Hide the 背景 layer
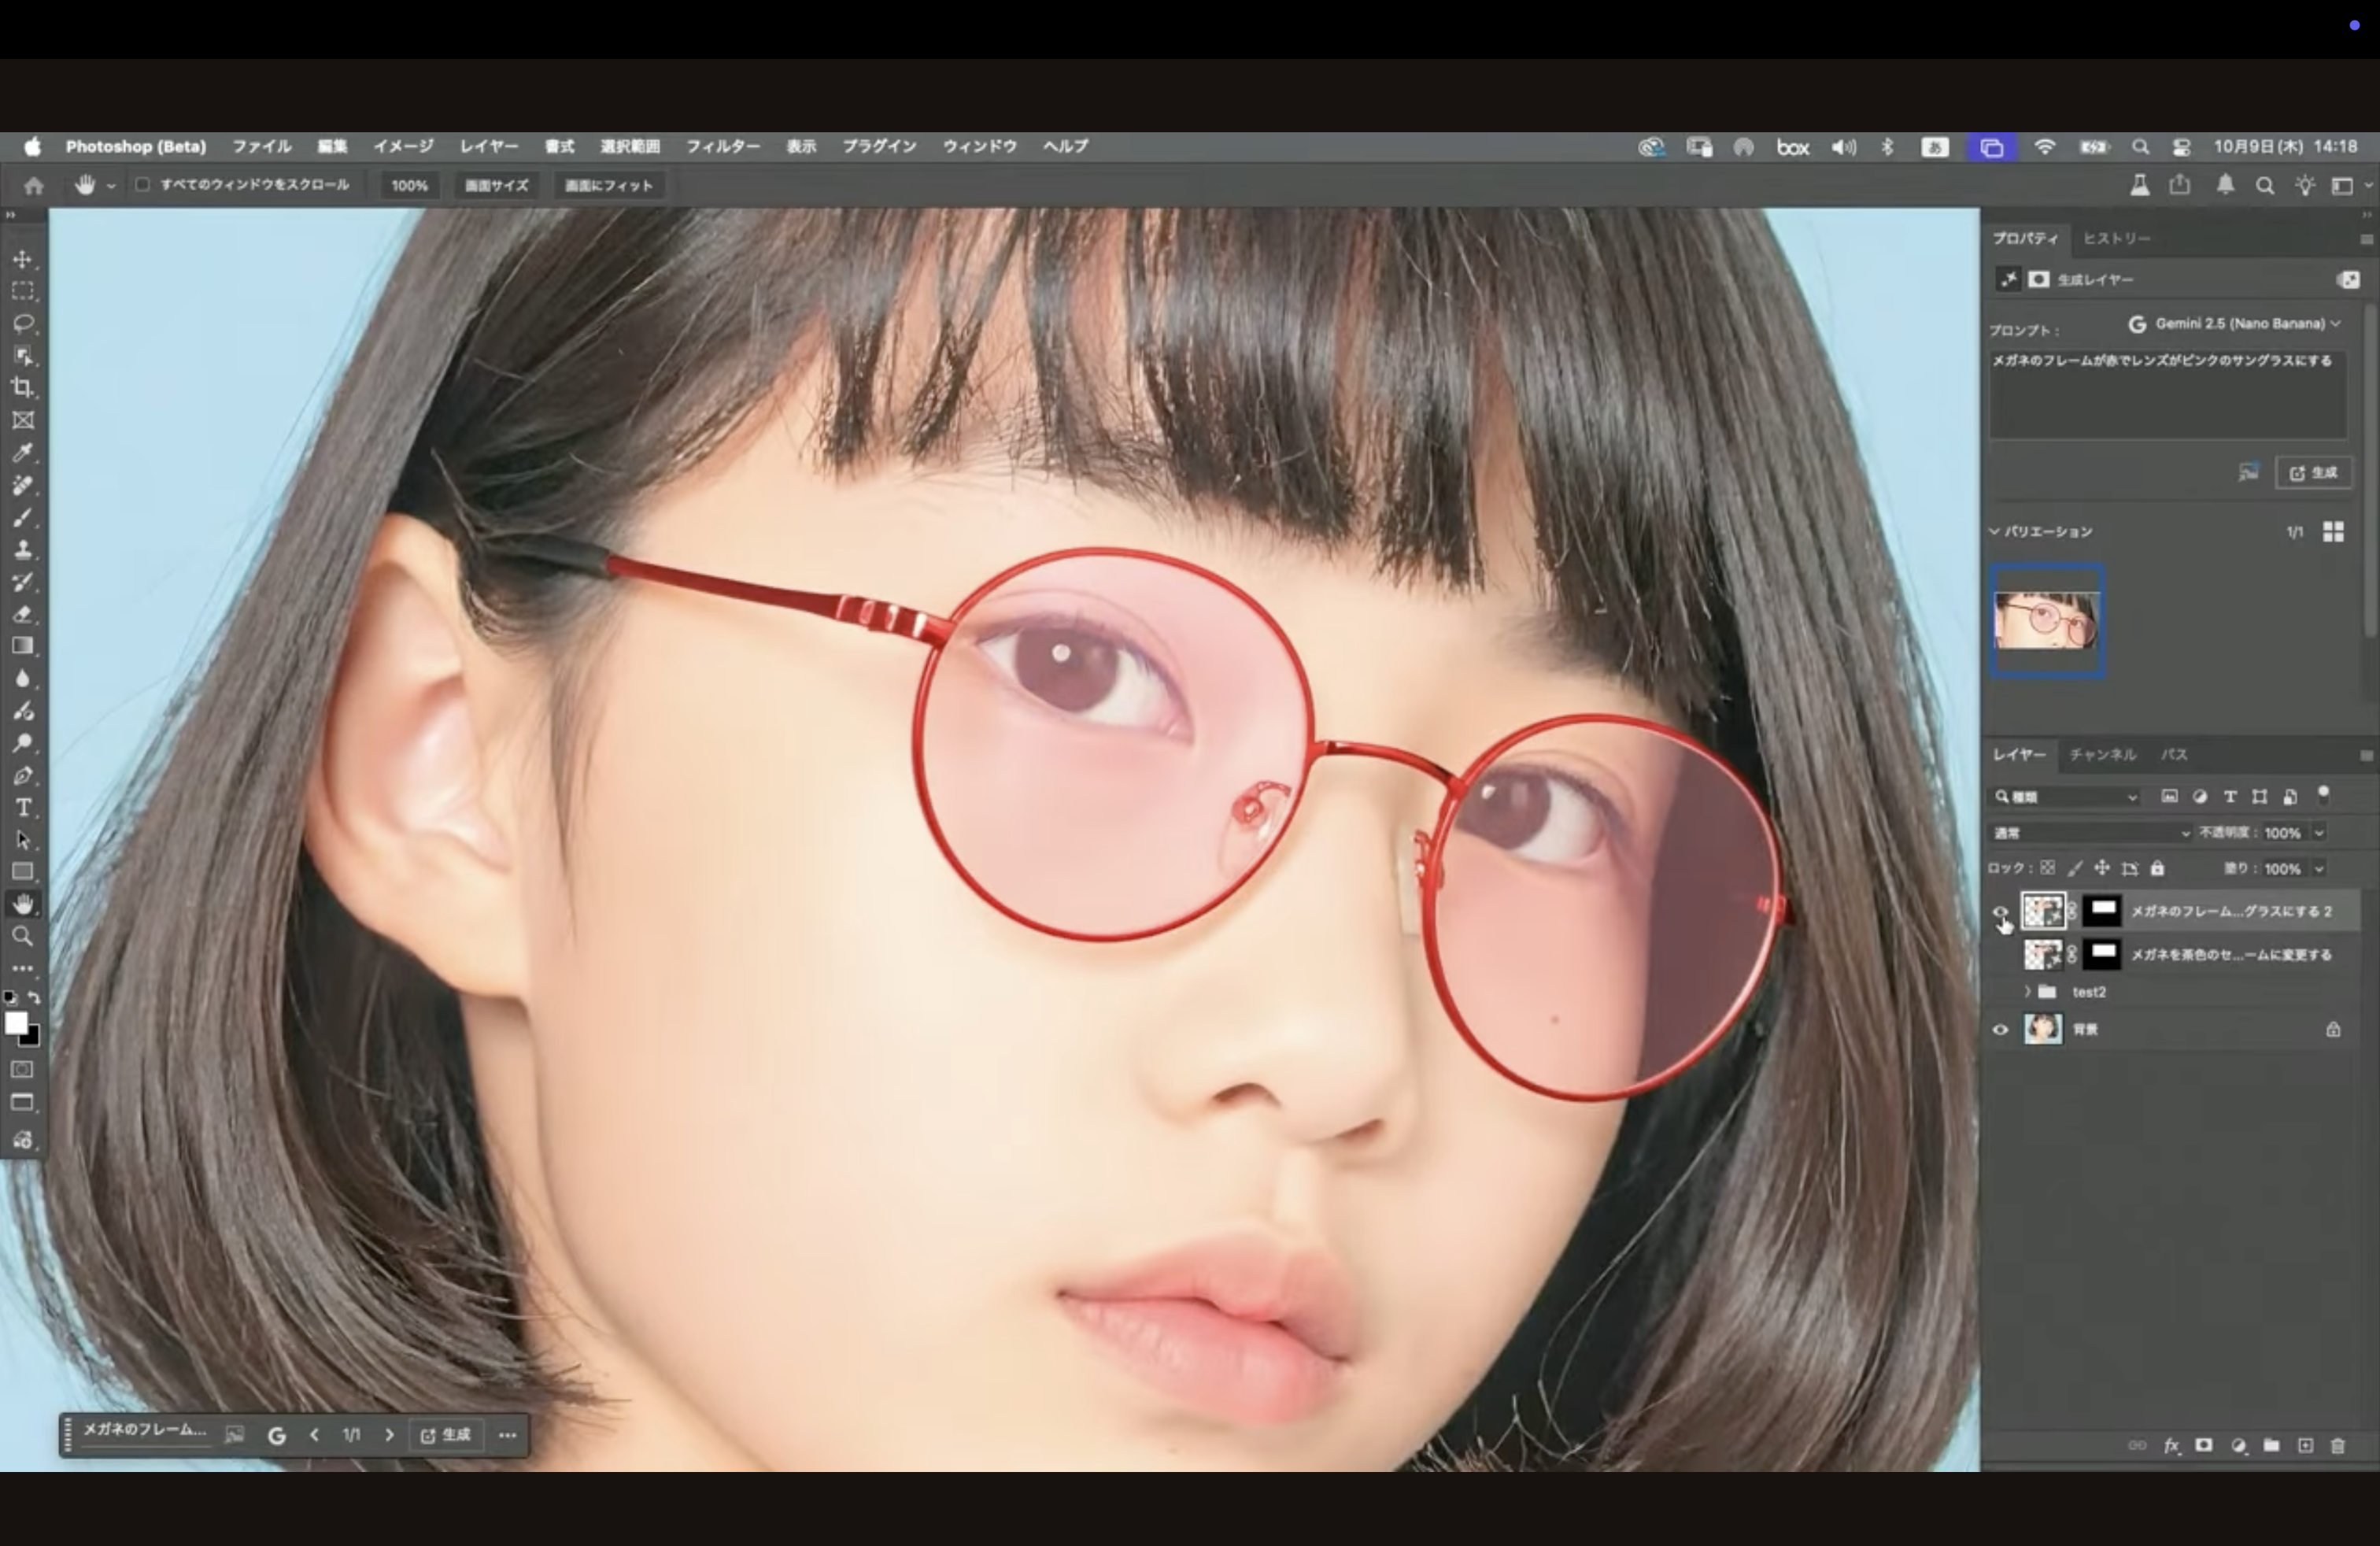Screen dimensions: 2380x1546 (2000, 1029)
